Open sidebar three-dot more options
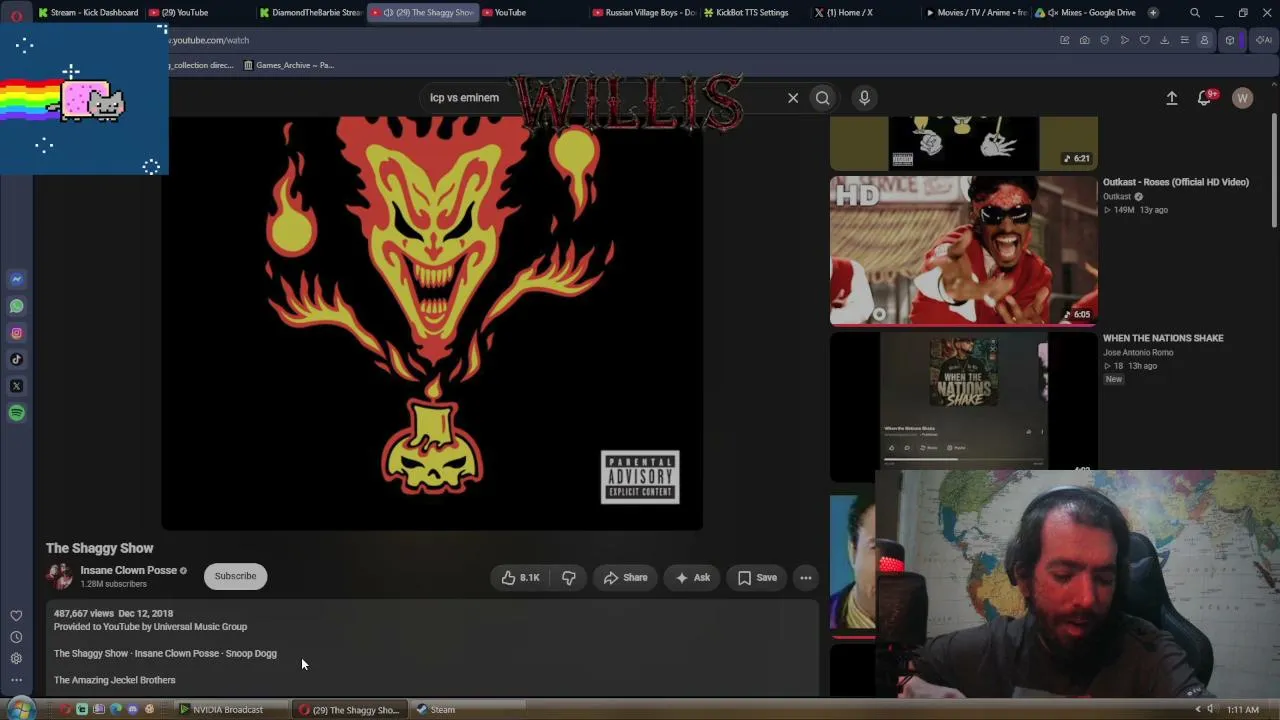Screen dimensions: 1280x720 click(16, 680)
